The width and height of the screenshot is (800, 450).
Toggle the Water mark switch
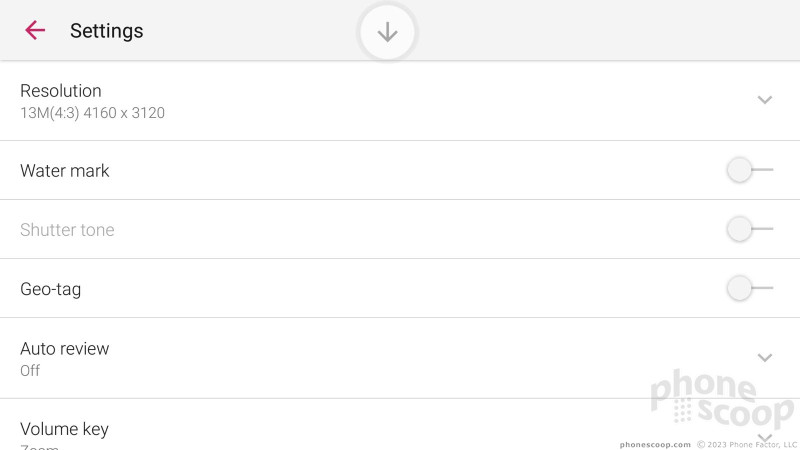[x=749, y=170]
